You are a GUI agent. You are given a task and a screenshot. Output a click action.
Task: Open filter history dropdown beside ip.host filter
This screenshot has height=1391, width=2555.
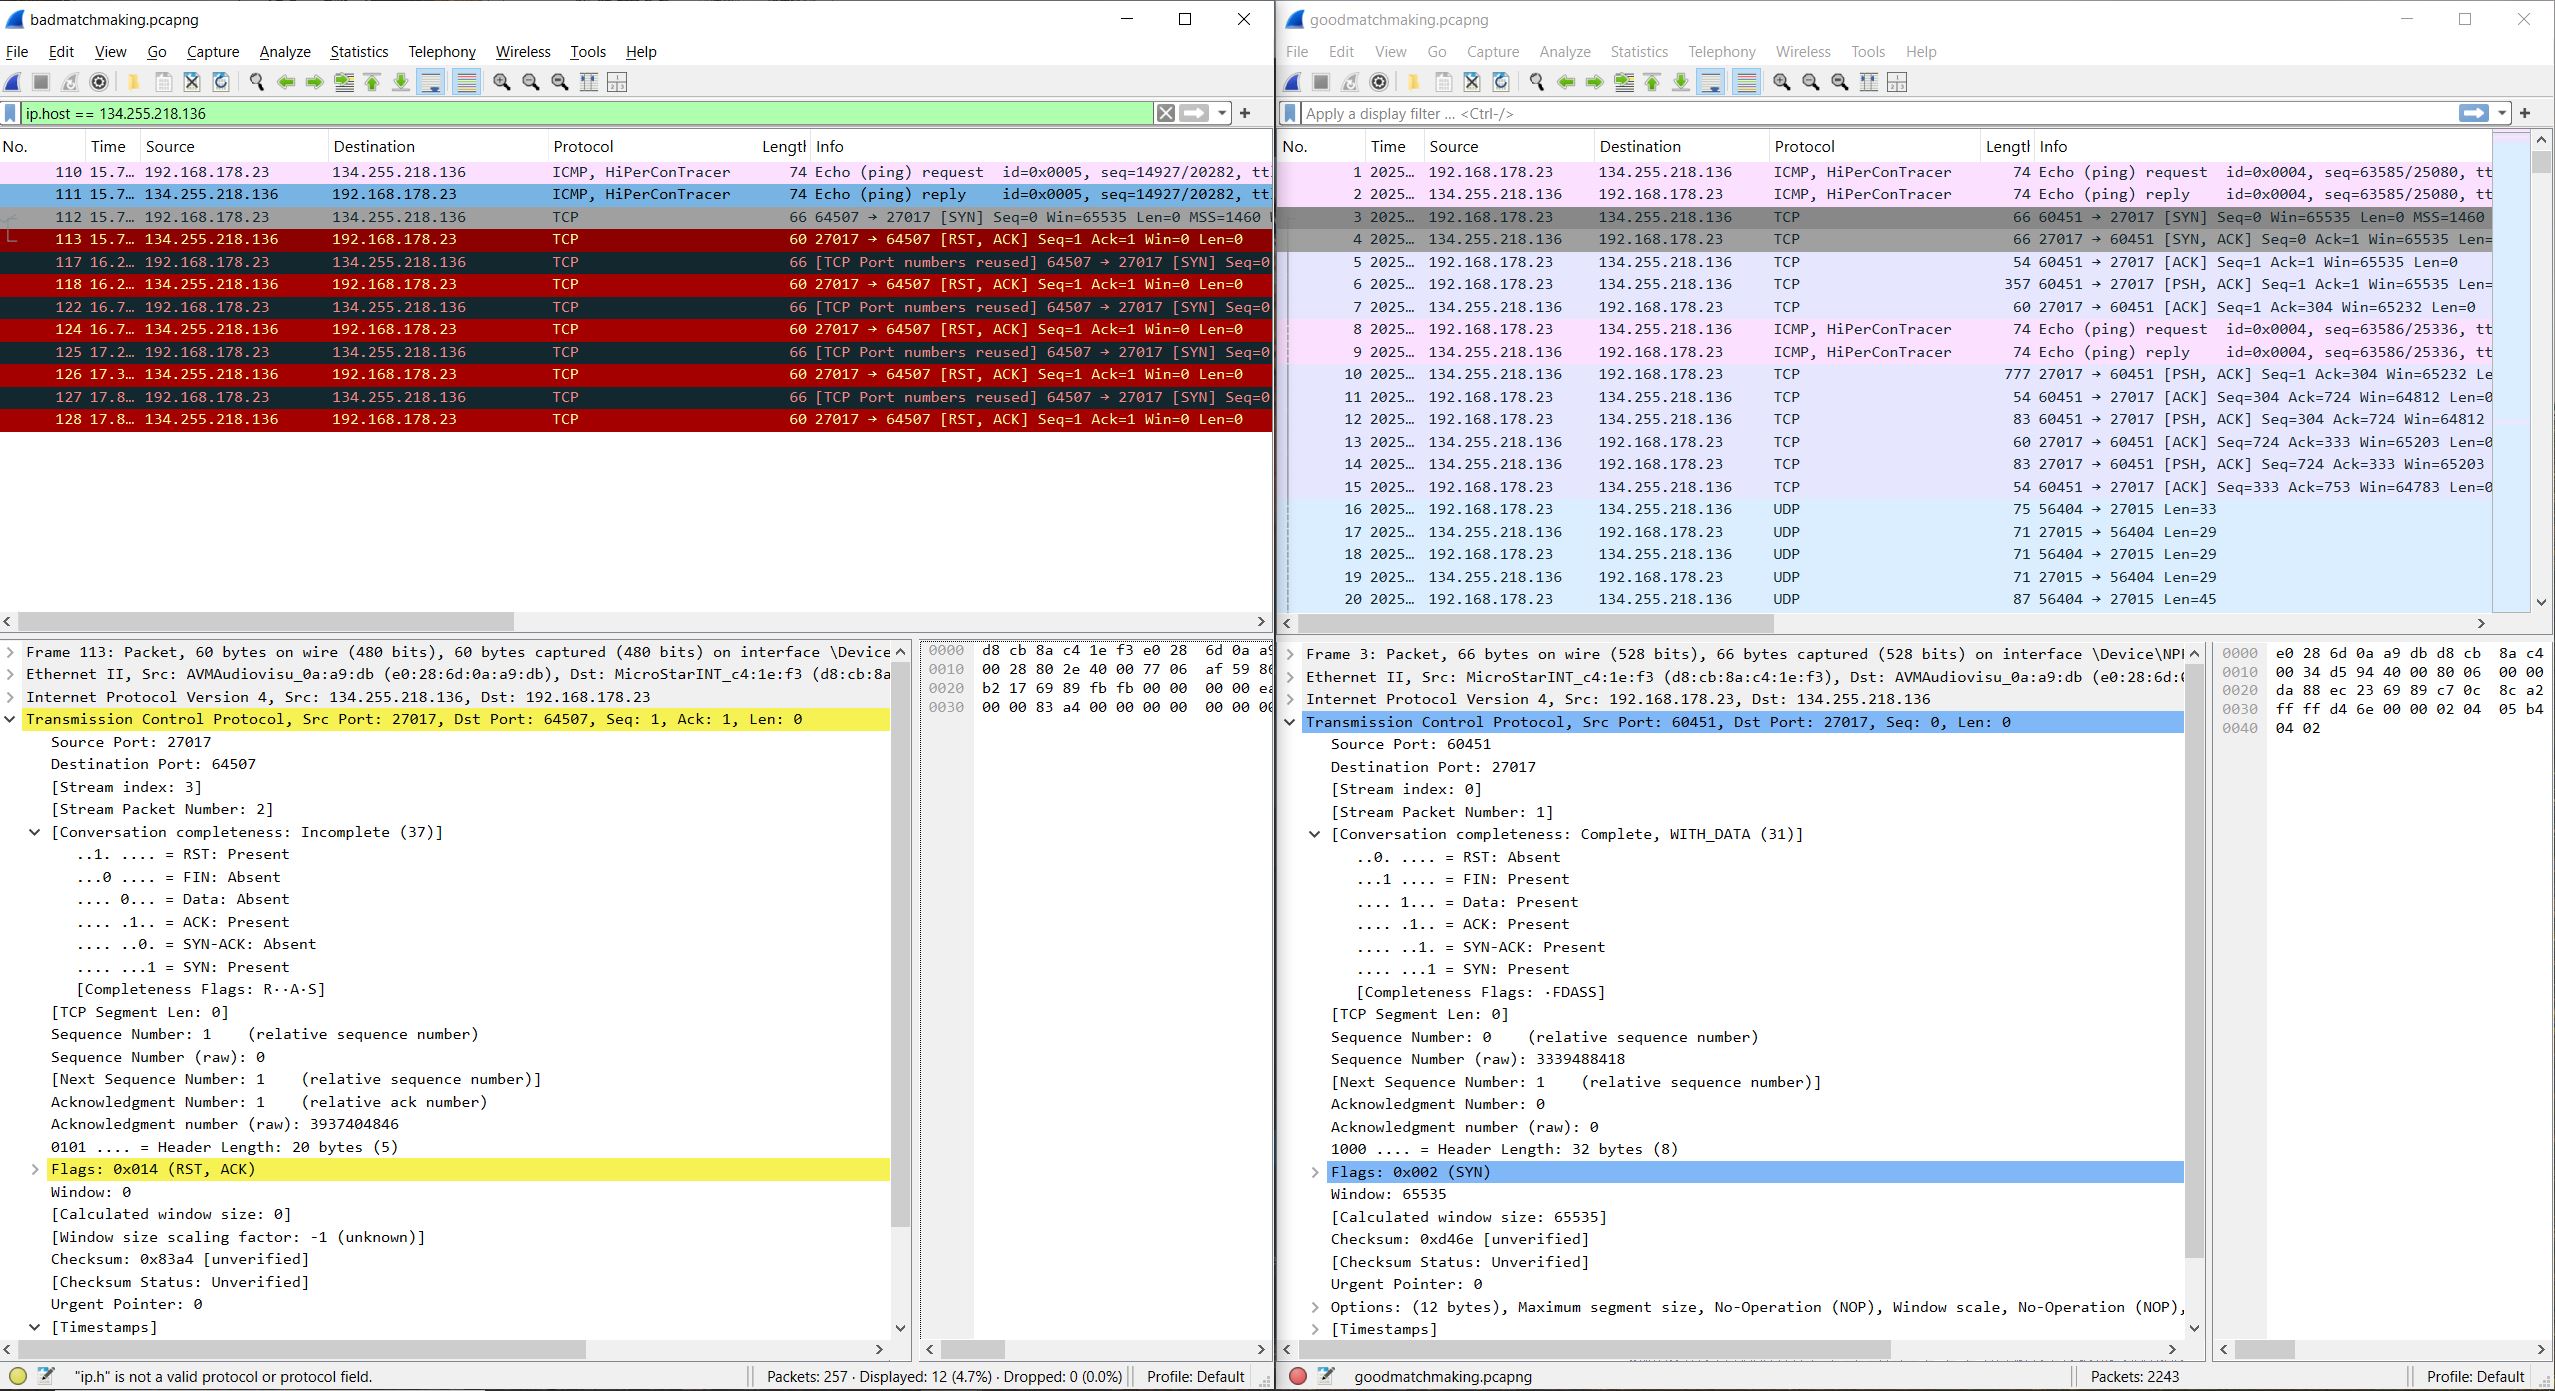pyautogui.click(x=1222, y=113)
